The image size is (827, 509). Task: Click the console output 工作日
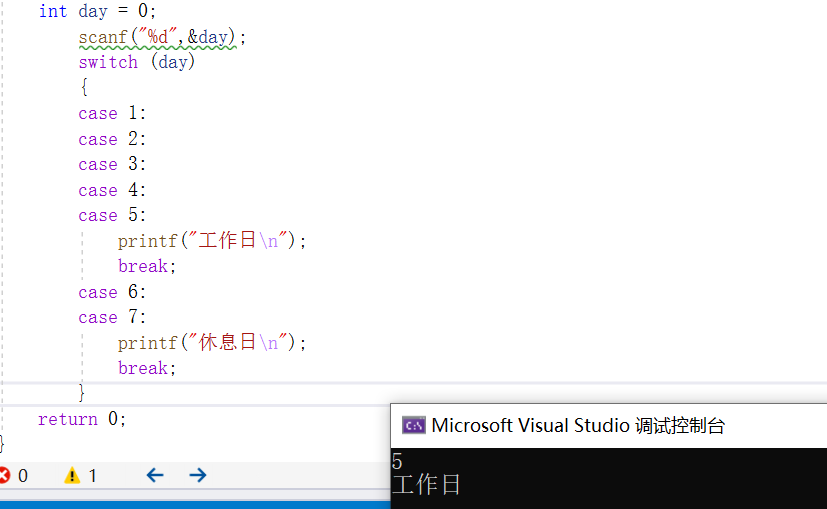coord(426,484)
